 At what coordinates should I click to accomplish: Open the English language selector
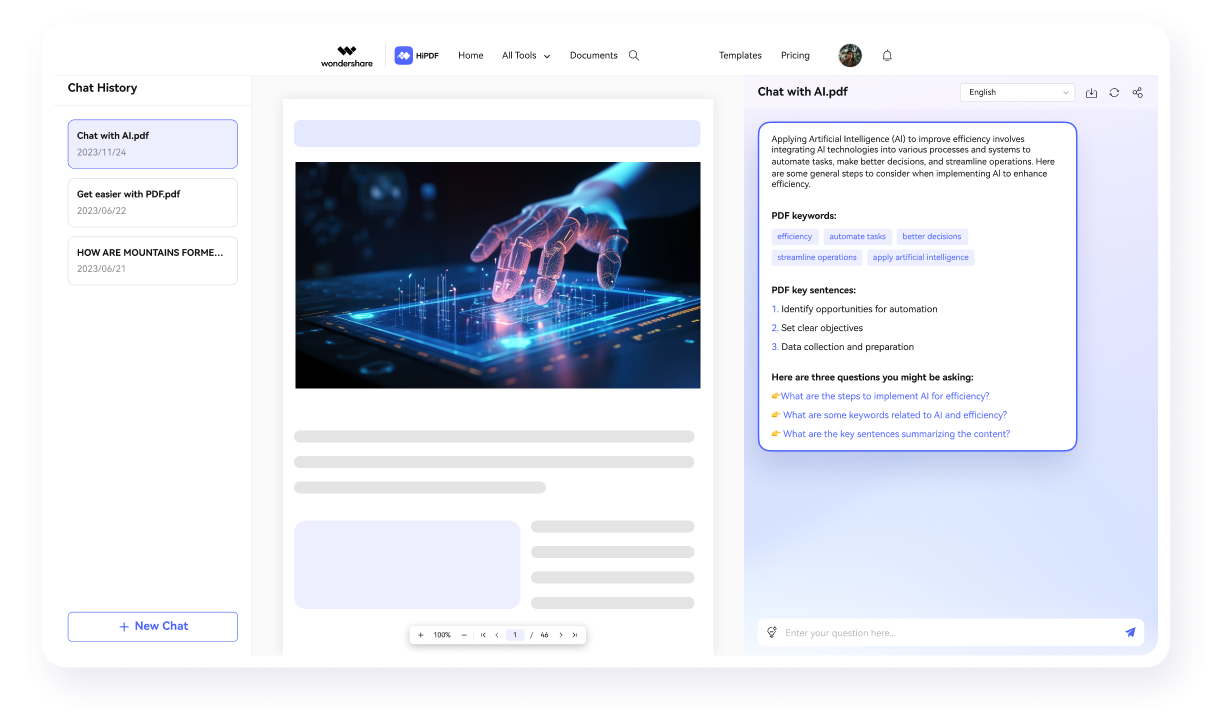[x=1016, y=92]
